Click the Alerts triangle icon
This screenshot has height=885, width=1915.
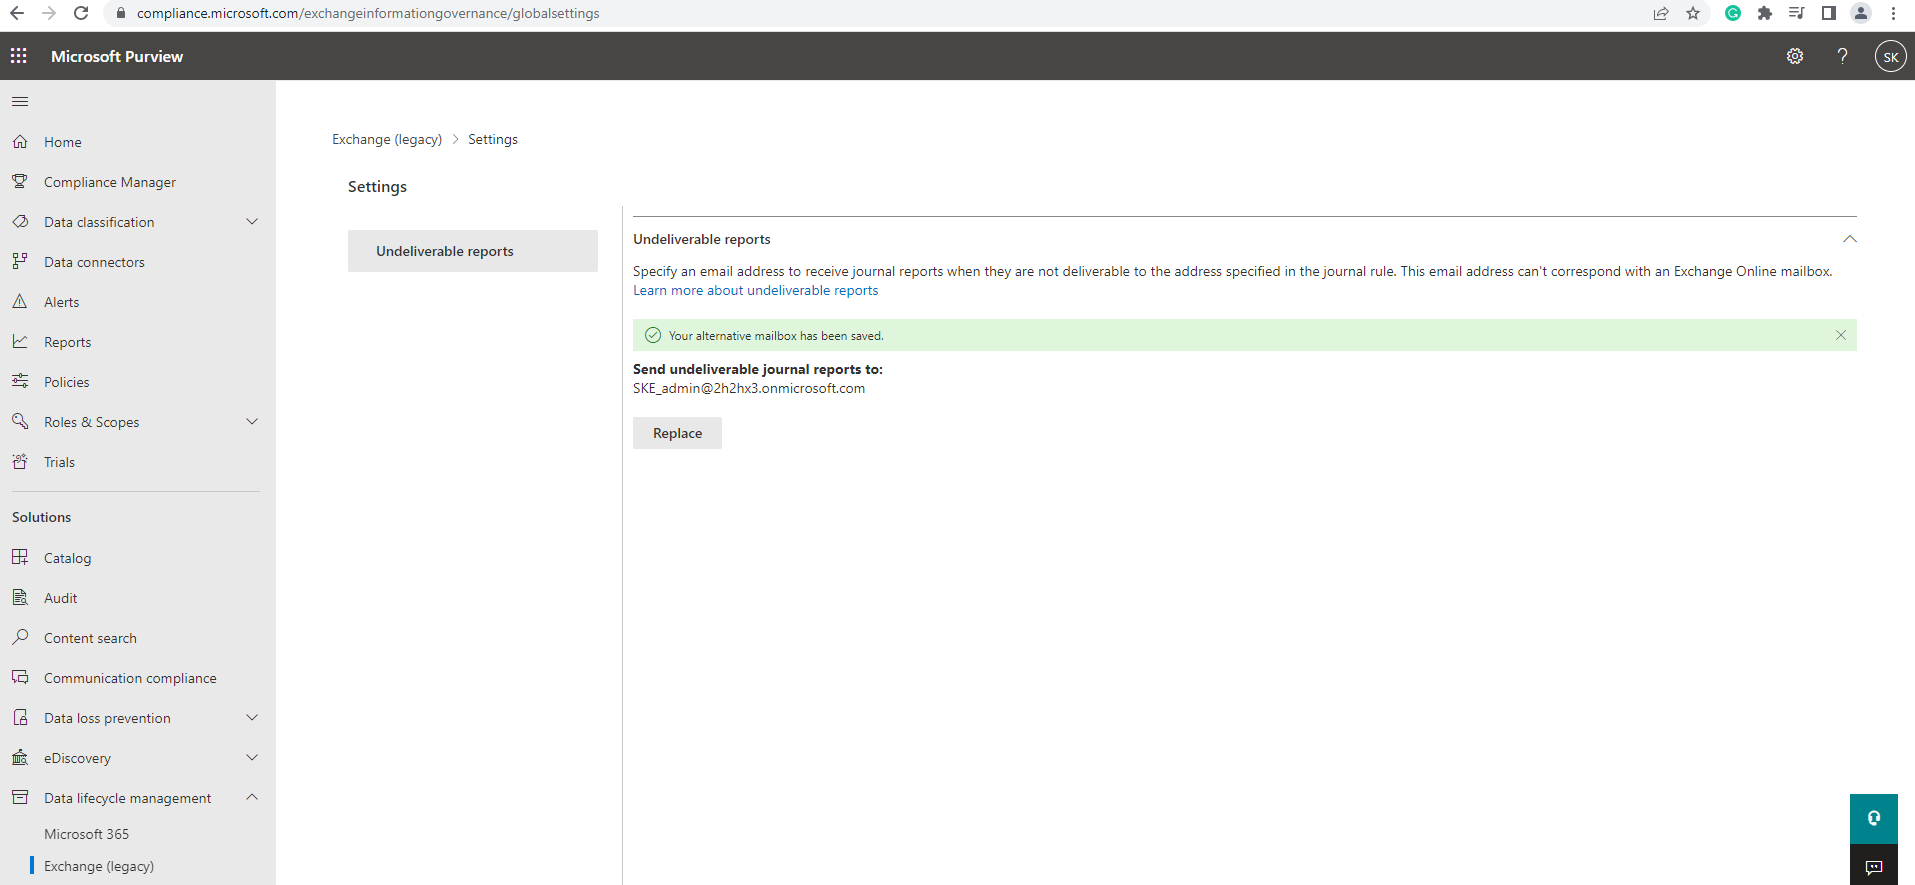[20, 302]
